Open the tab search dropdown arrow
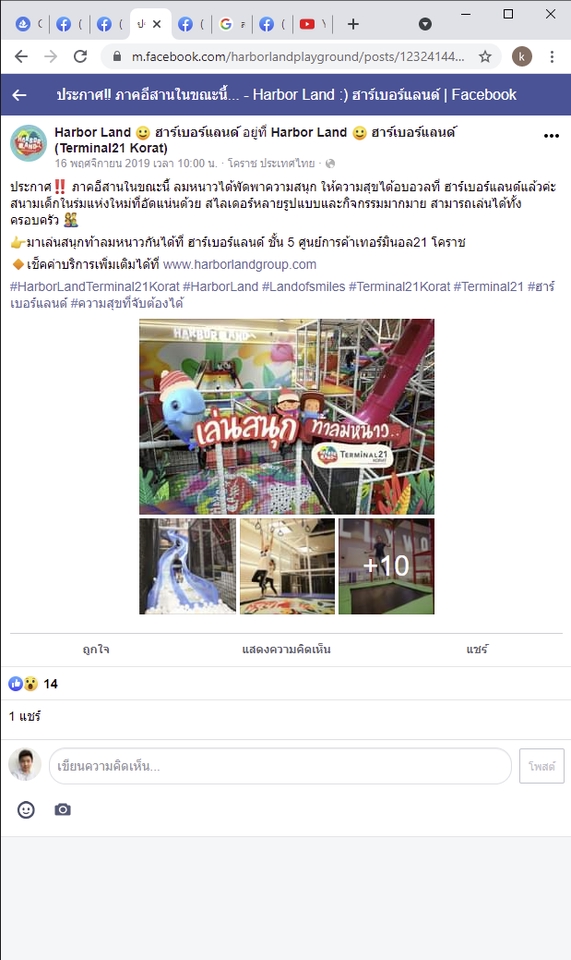Image resolution: width=571 pixels, height=960 pixels. (425, 24)
